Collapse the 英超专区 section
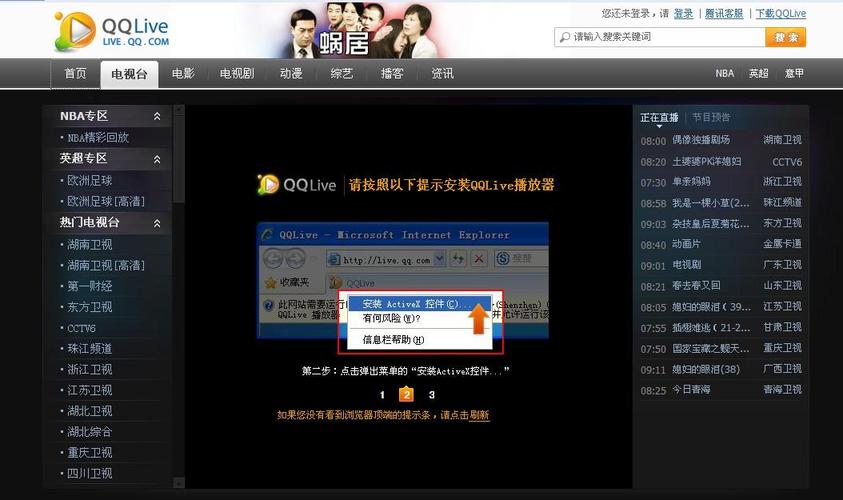The height and width of the screenshot is (500, 843). 157,159
